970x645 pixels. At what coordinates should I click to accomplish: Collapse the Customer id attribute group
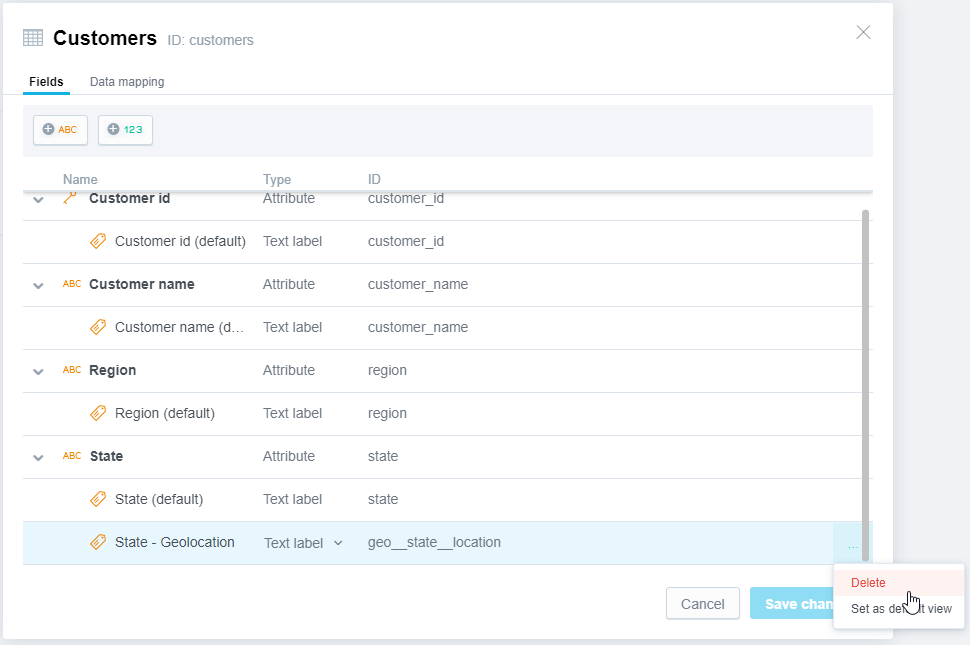tap(38, 198)
